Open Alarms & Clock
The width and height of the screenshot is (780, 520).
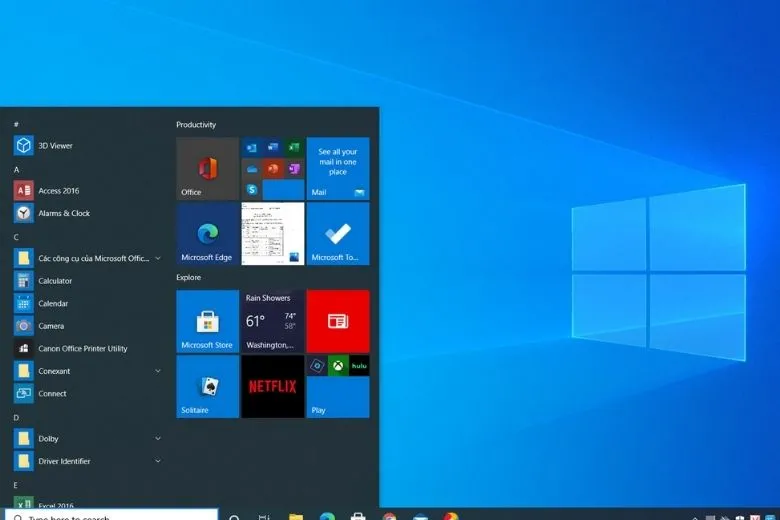pyautogui.click(x=64, y=213)
